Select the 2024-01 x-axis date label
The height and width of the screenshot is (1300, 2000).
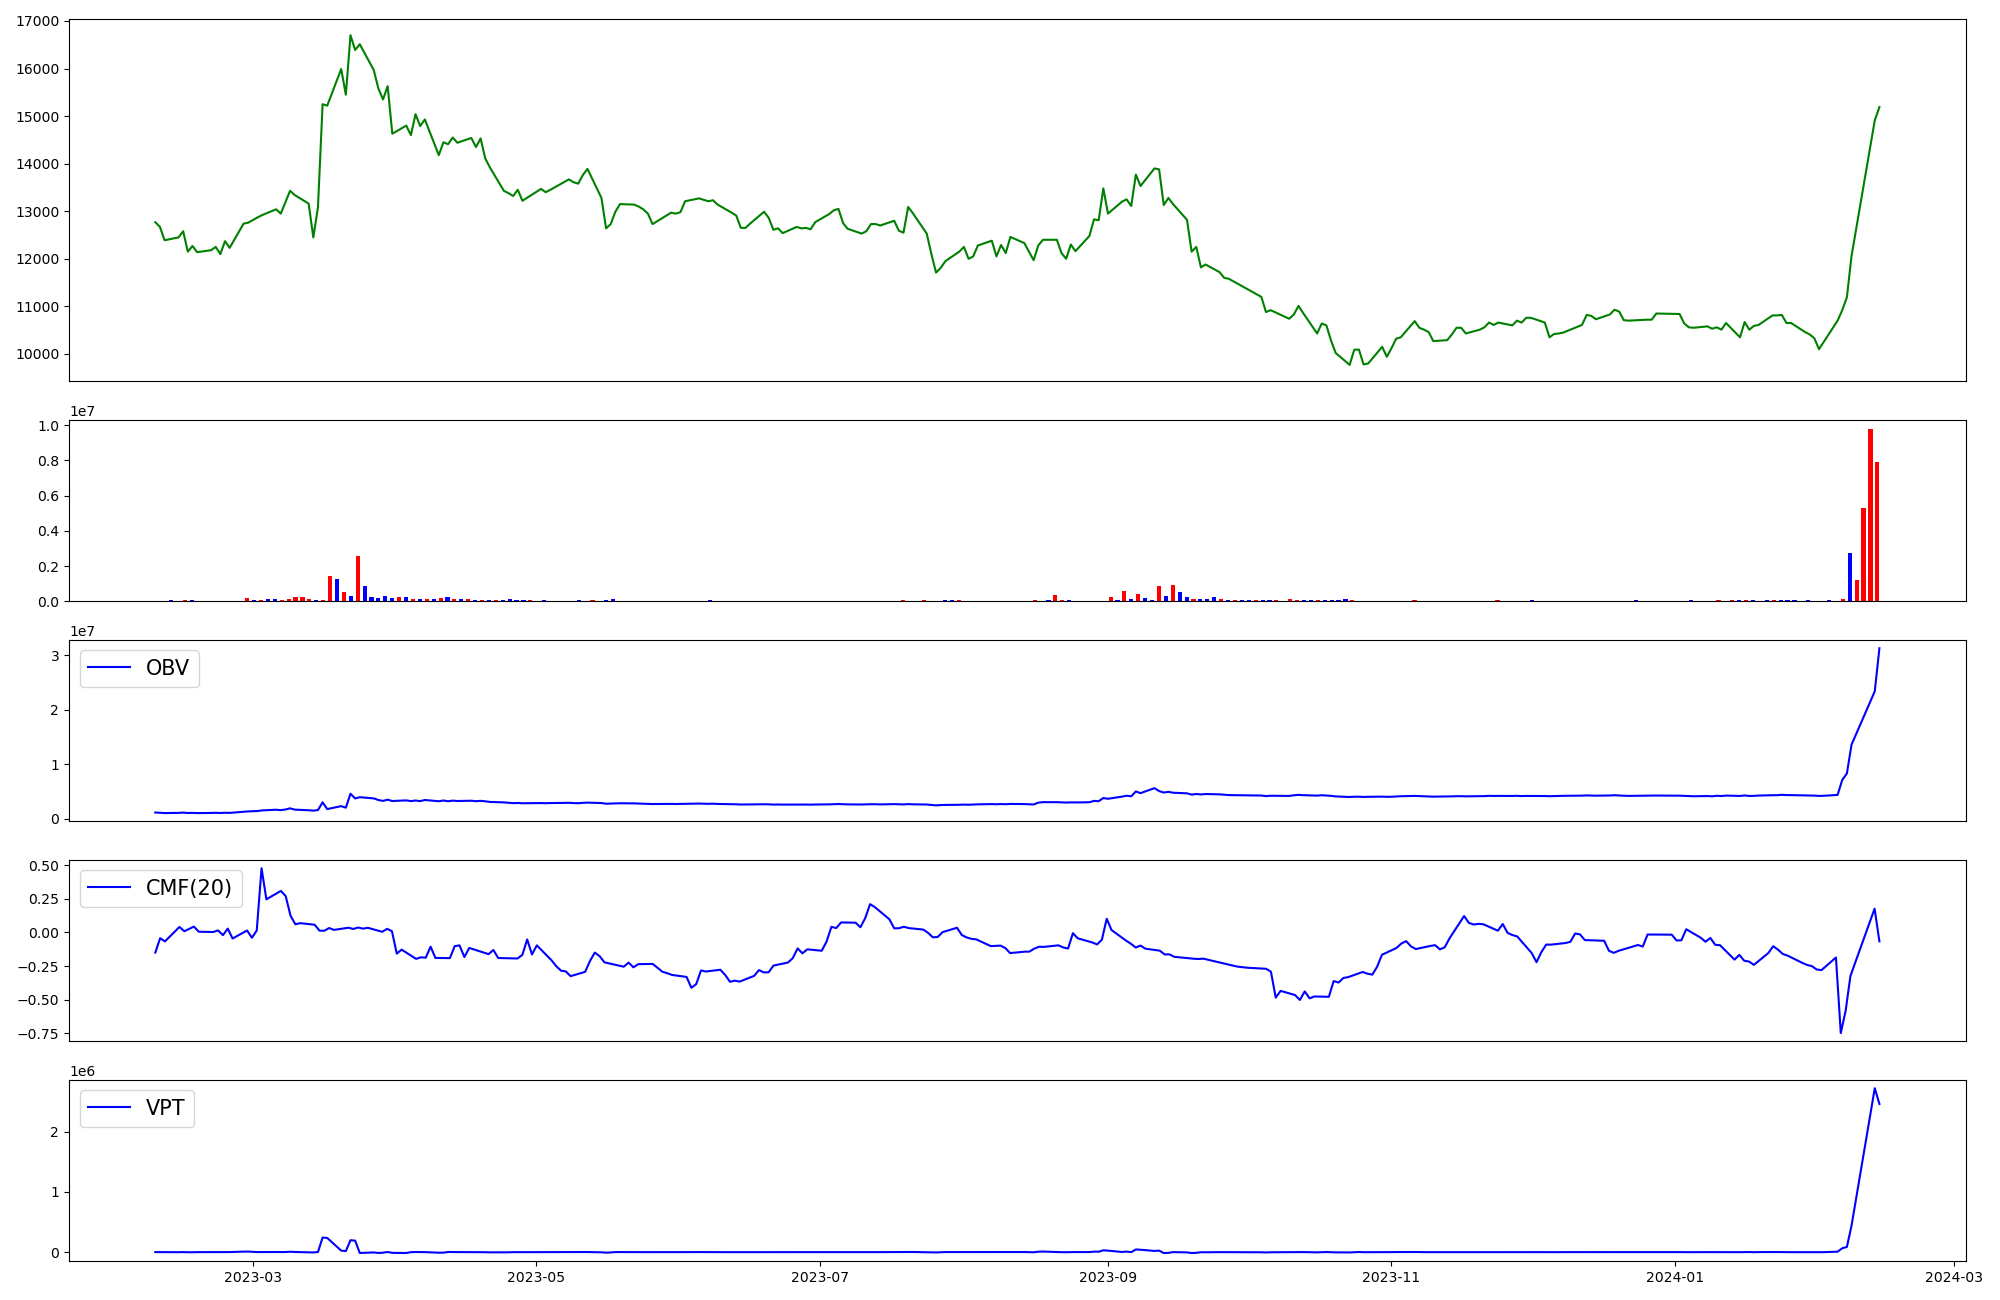[x=1676, y=1277]
